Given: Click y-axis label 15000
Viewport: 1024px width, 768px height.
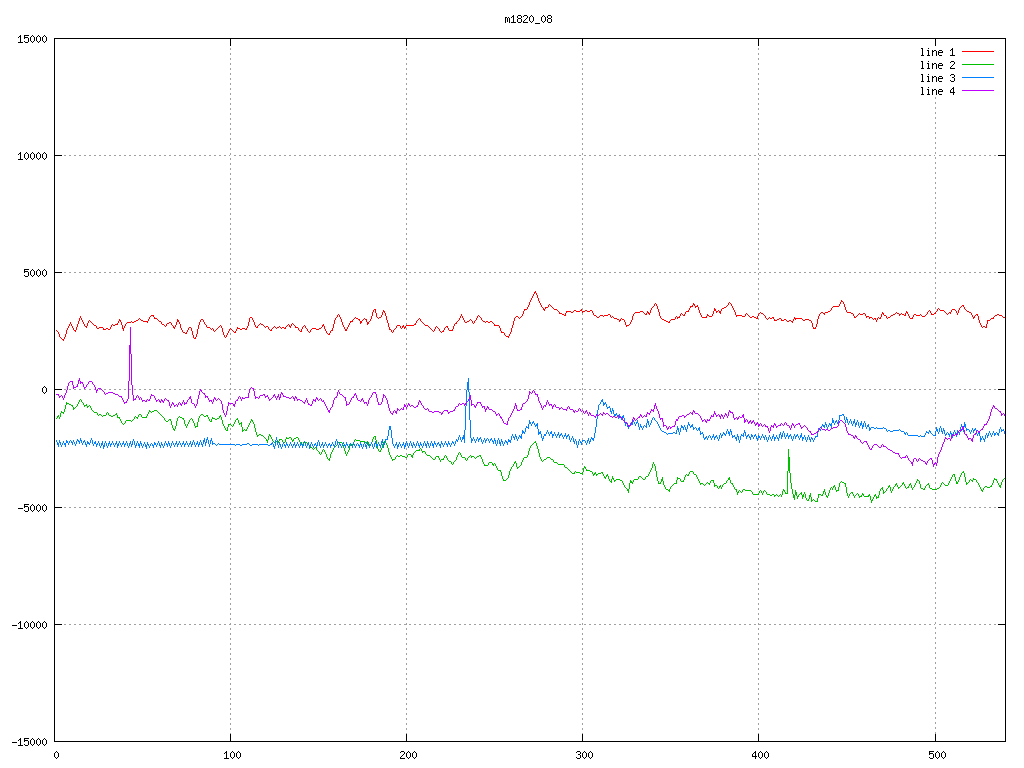Looking at the screenshot, I should pyautogui.click(x=33, y=39).
